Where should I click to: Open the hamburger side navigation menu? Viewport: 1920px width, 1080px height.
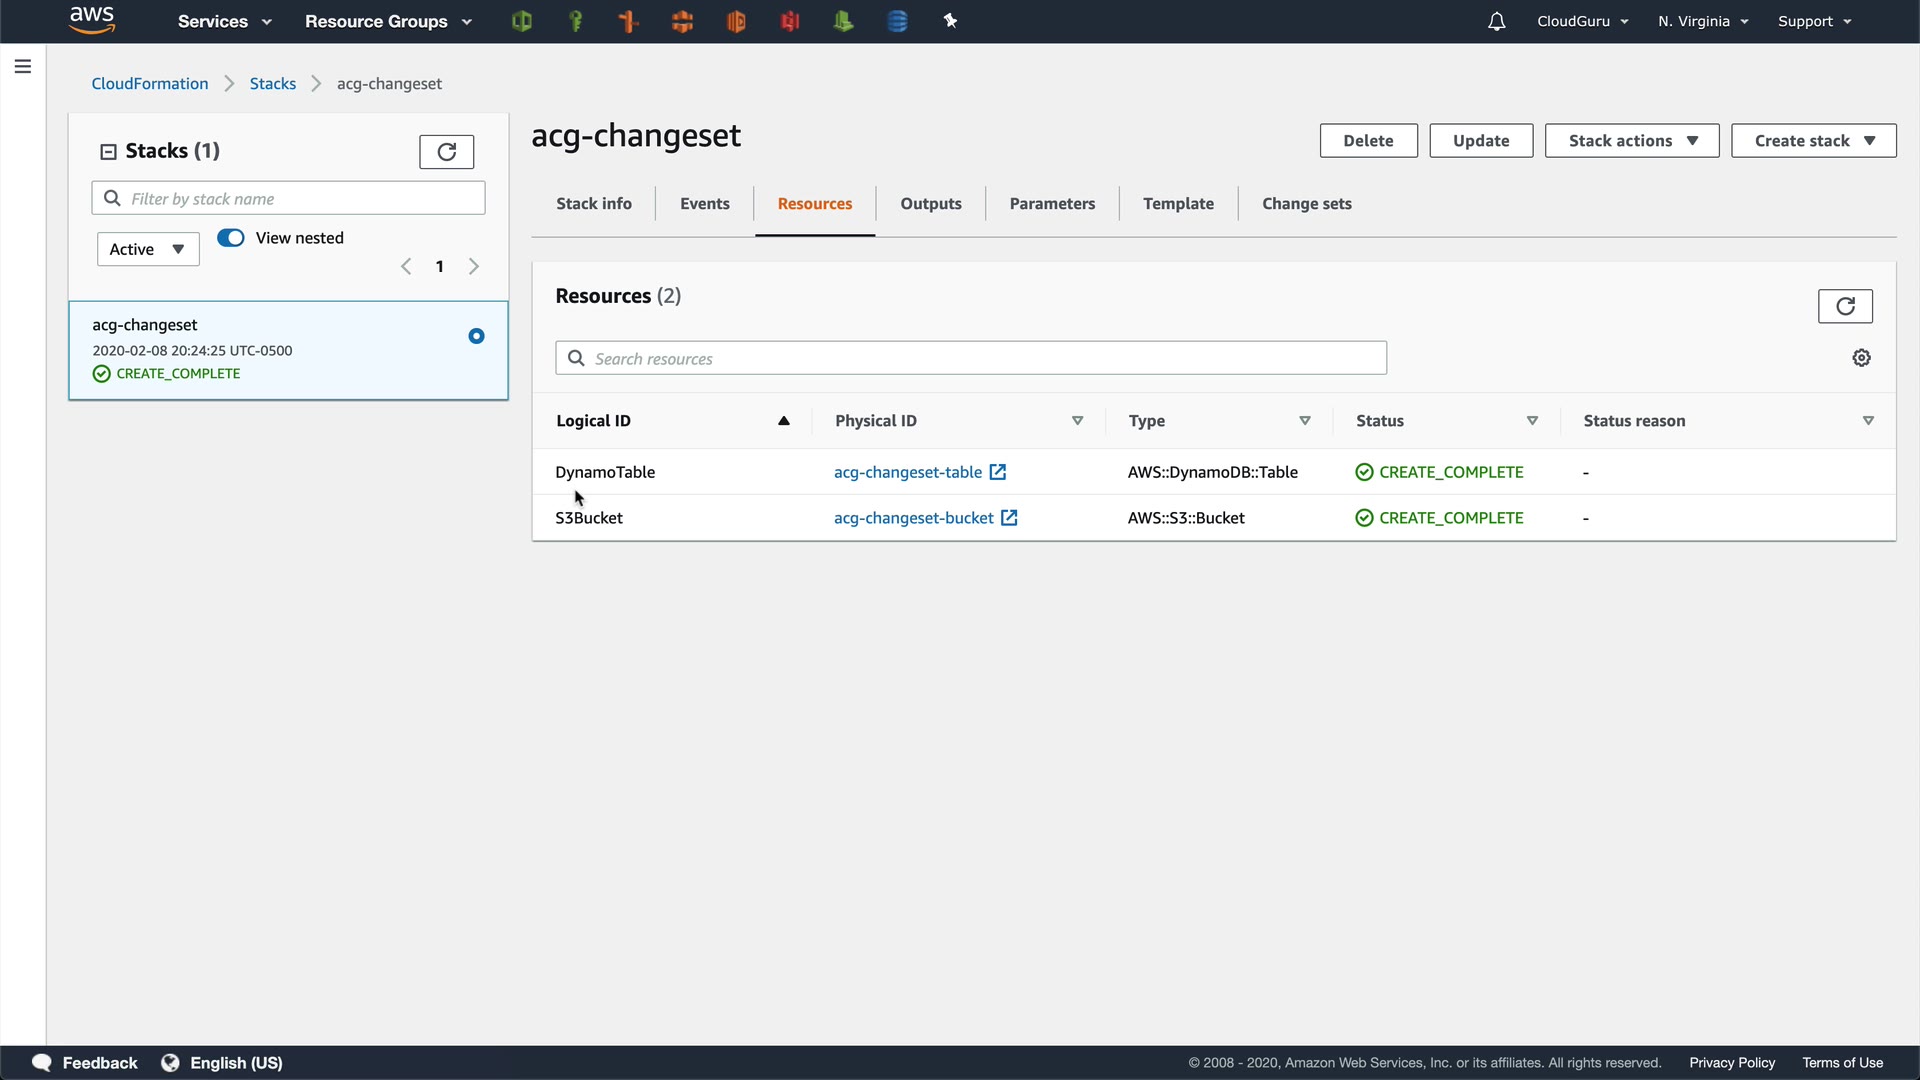(23, 67)
